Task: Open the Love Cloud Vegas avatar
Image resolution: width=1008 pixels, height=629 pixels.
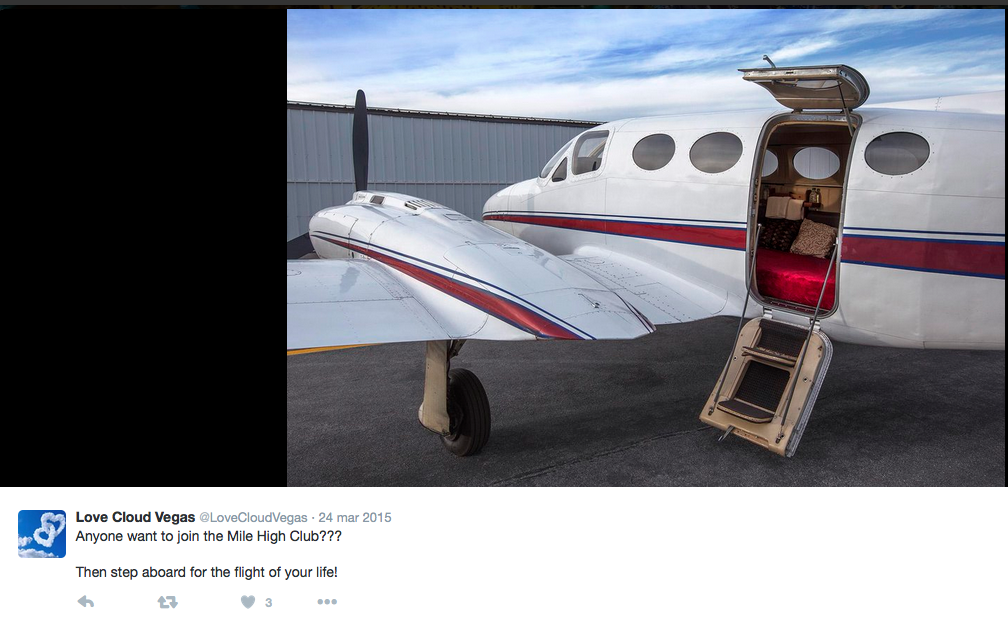Action: coord(42,534)
